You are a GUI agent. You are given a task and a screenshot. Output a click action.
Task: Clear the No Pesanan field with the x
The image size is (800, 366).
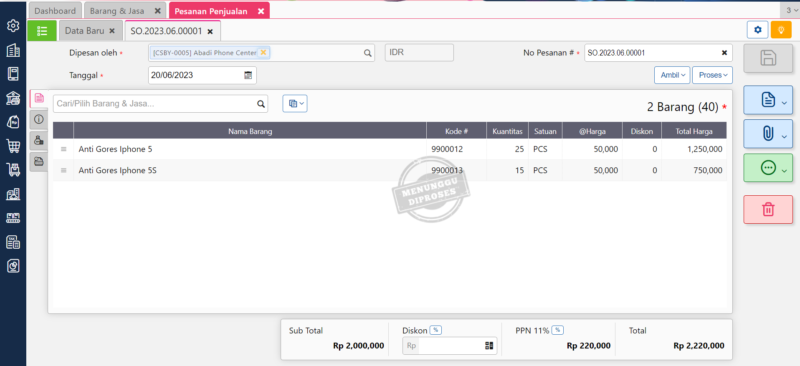724,53
